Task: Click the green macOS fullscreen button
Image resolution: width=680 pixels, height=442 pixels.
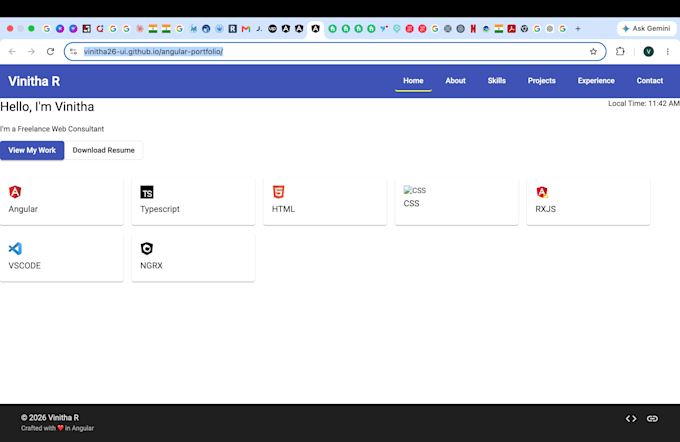Action: (31, 29)
